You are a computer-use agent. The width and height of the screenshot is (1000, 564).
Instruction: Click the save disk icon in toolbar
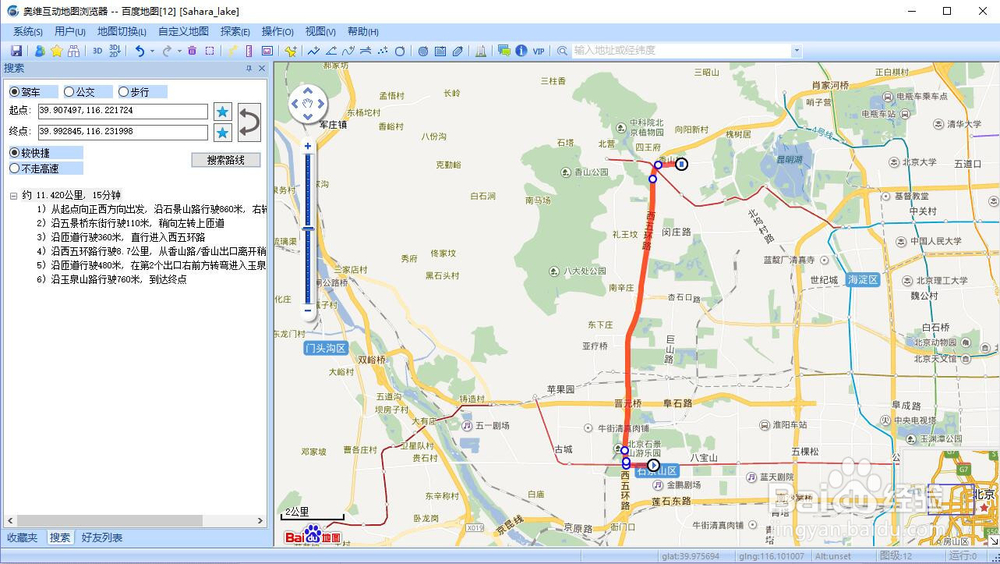[x=17, y=51]
